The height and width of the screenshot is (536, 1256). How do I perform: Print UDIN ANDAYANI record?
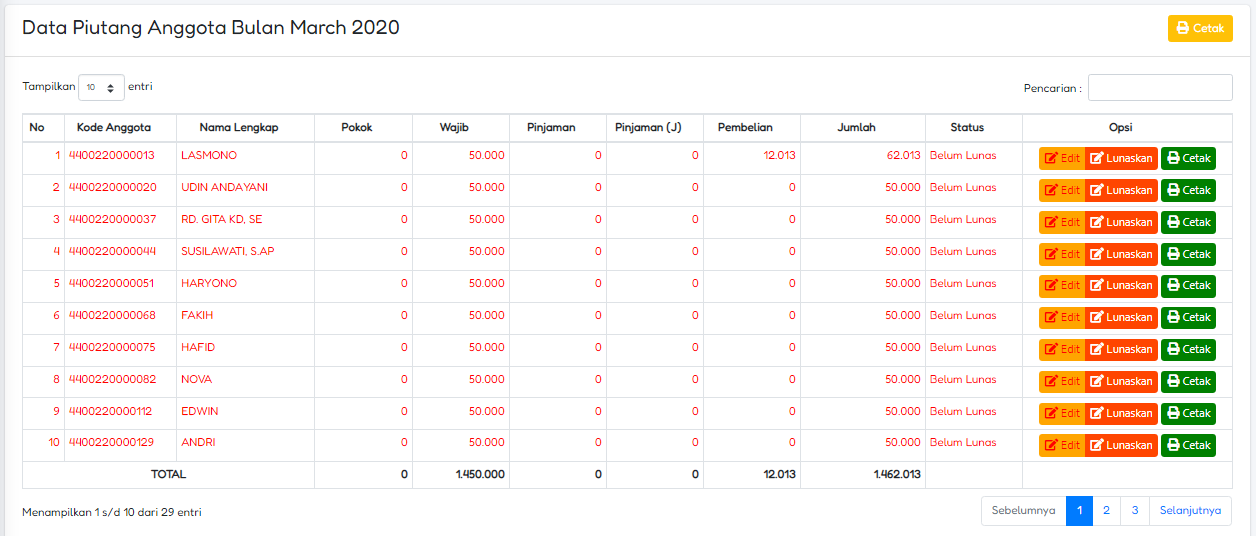click(1188, 190)
